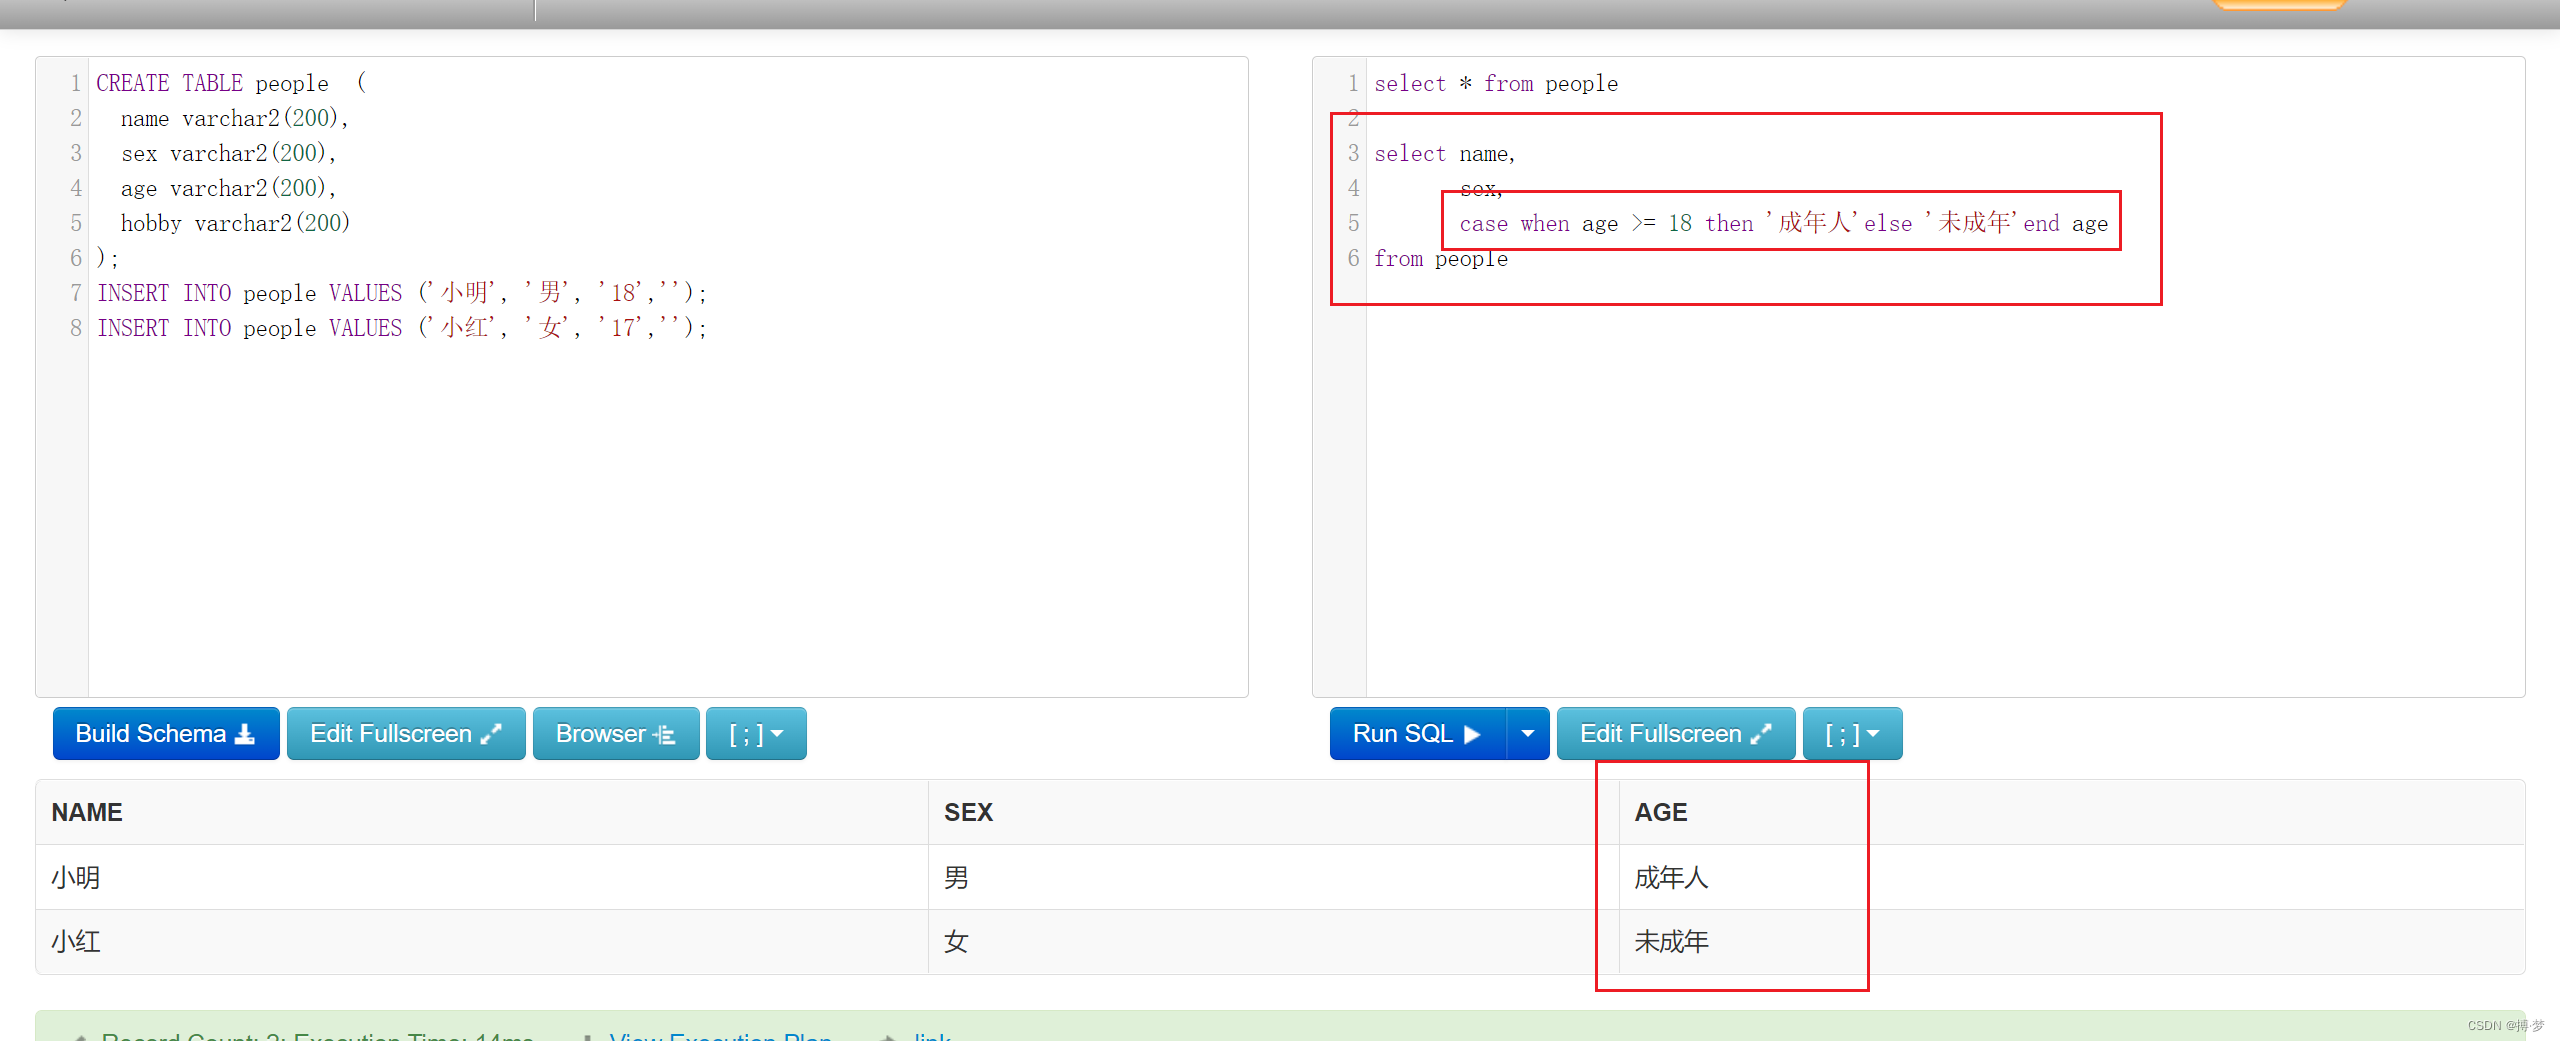The height and width of the screenshot is (1041, 2560).
Task: Click the hobby varchar2(200) schema line
Action: pos(235,223)
